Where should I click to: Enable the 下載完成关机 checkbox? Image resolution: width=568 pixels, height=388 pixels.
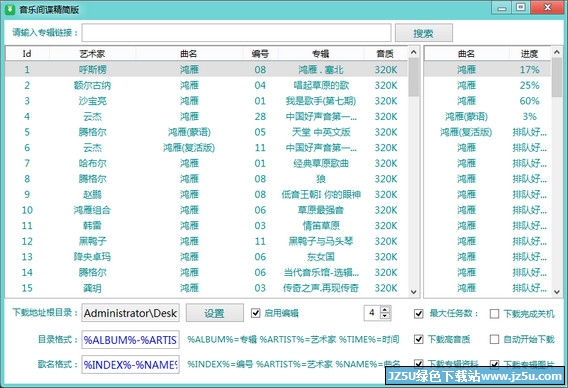pyautogui.click(x=494, y=313)
